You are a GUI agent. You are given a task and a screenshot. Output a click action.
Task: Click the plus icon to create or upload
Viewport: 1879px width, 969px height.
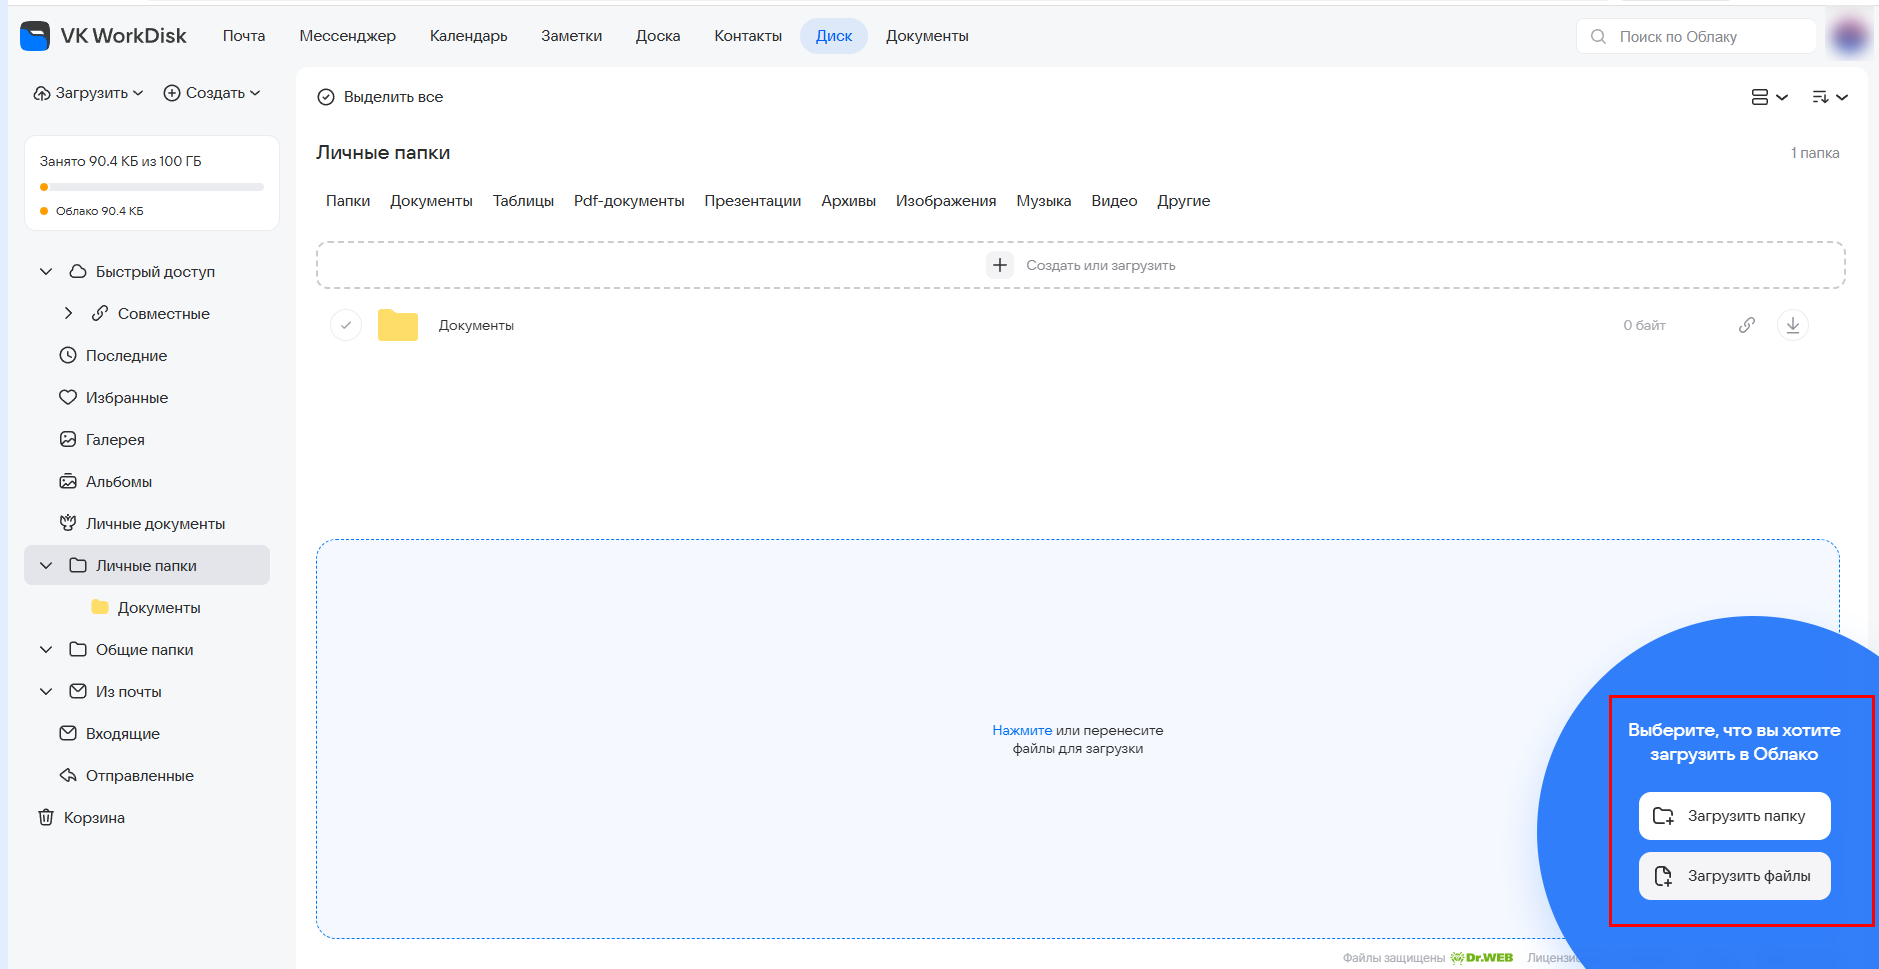(999, 265)
